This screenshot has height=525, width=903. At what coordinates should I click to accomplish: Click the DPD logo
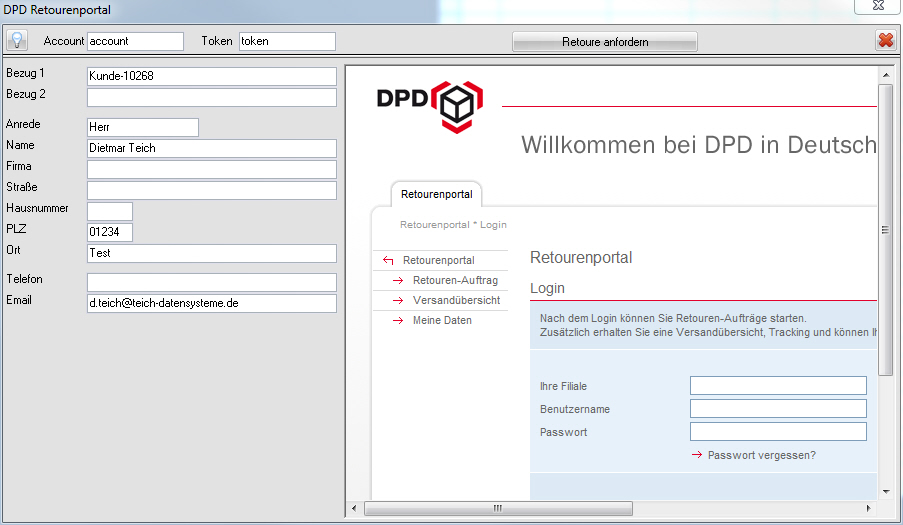430,106
